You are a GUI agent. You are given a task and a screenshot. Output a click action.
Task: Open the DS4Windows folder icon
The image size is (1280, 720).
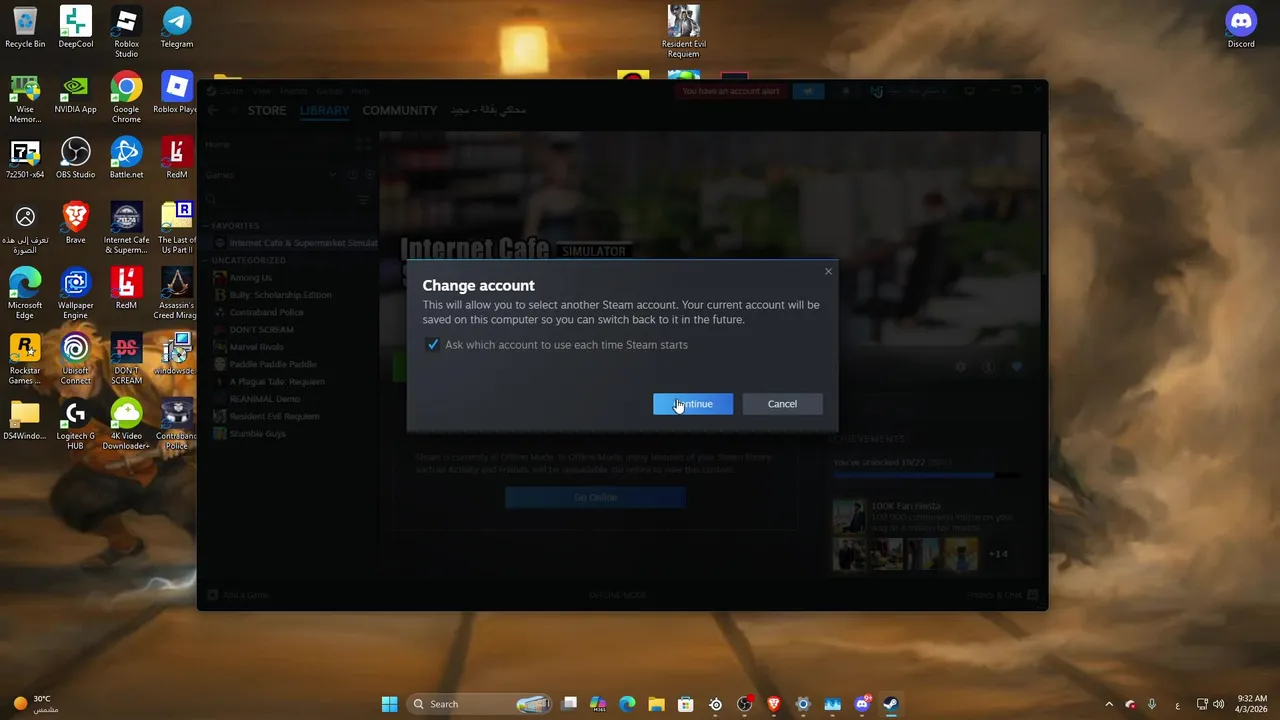click(x=25, y=420)
